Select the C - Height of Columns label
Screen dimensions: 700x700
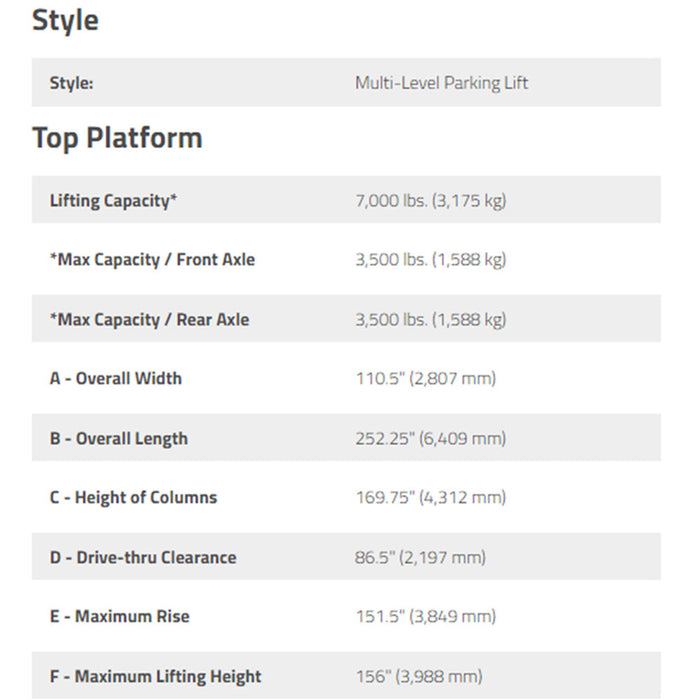(133, 497)
